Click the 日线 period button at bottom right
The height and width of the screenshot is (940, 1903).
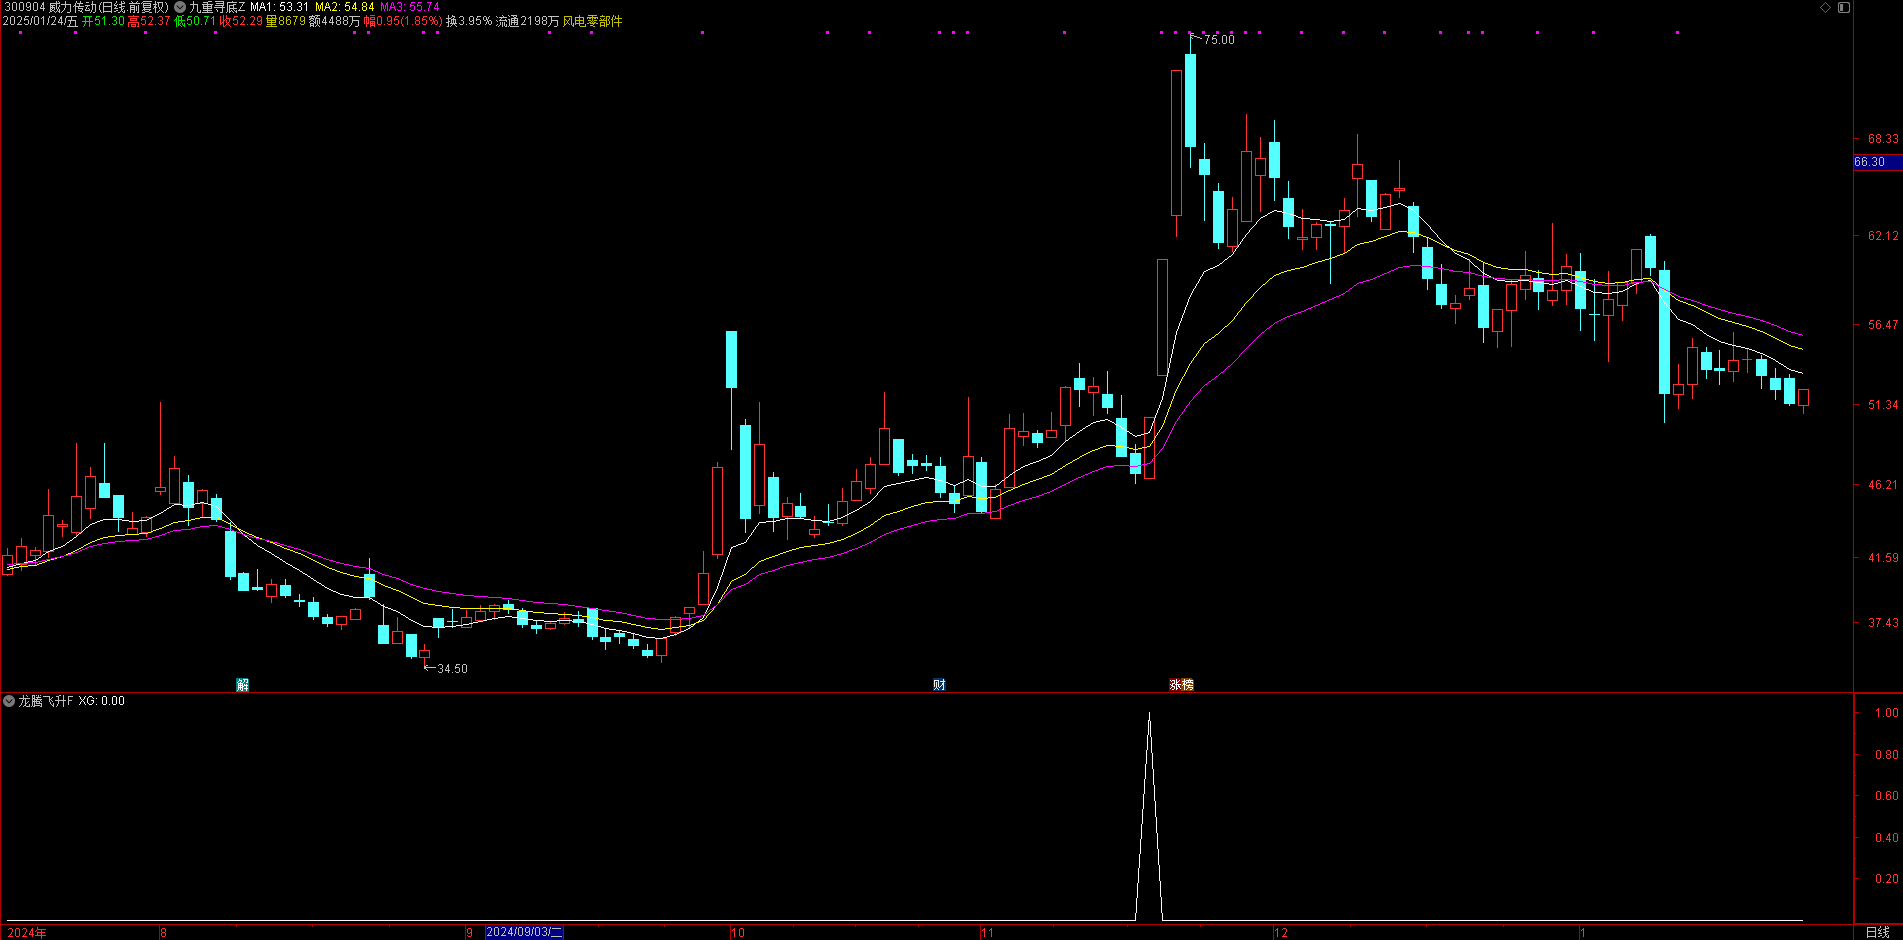(x=1877, y=932)
